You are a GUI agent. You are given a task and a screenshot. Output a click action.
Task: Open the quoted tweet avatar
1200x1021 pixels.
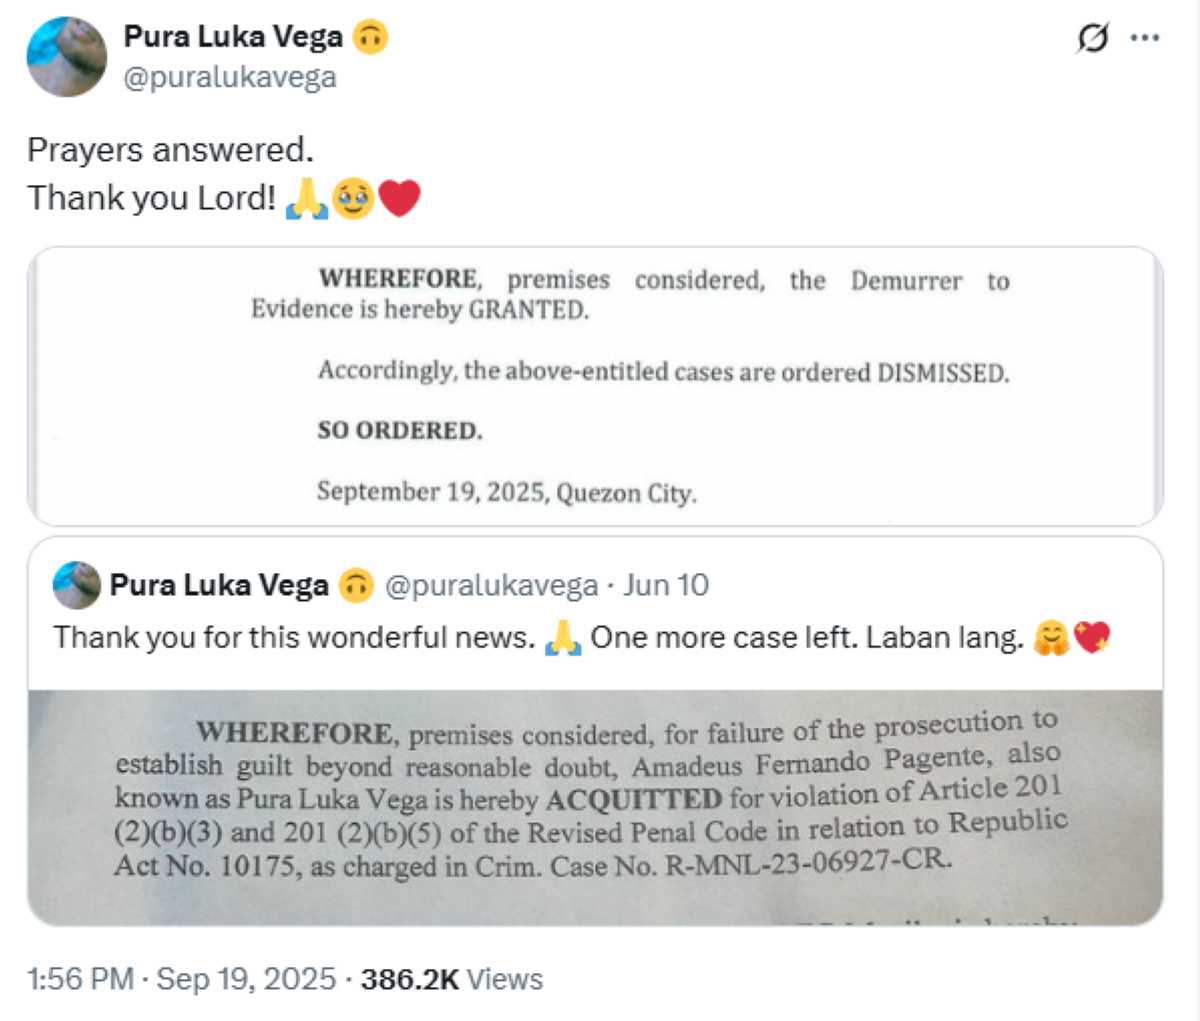click(x=76, y=585)
